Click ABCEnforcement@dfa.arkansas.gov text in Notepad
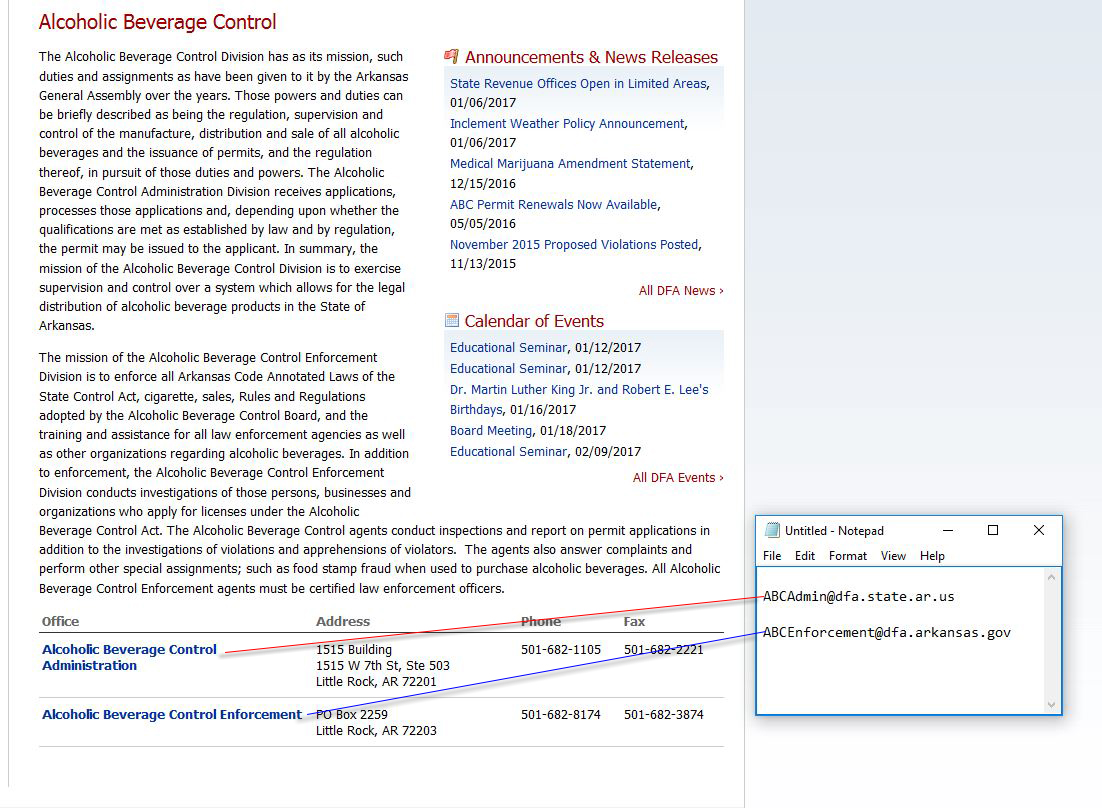The height and width of the screenshot is (808, 1102). pos(887,632)
